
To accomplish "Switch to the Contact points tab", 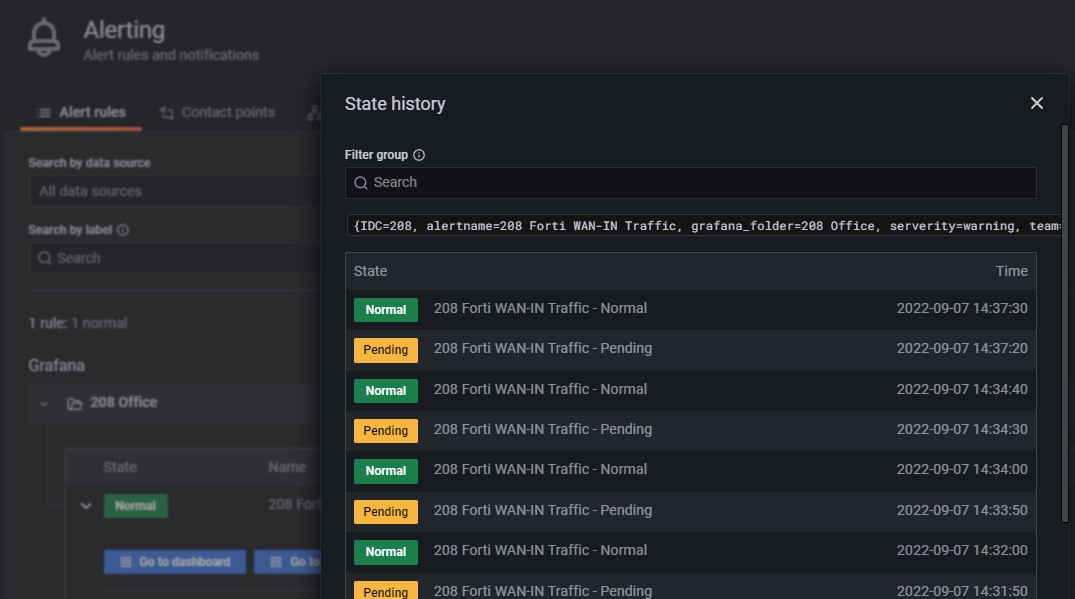I will point(217,112).
